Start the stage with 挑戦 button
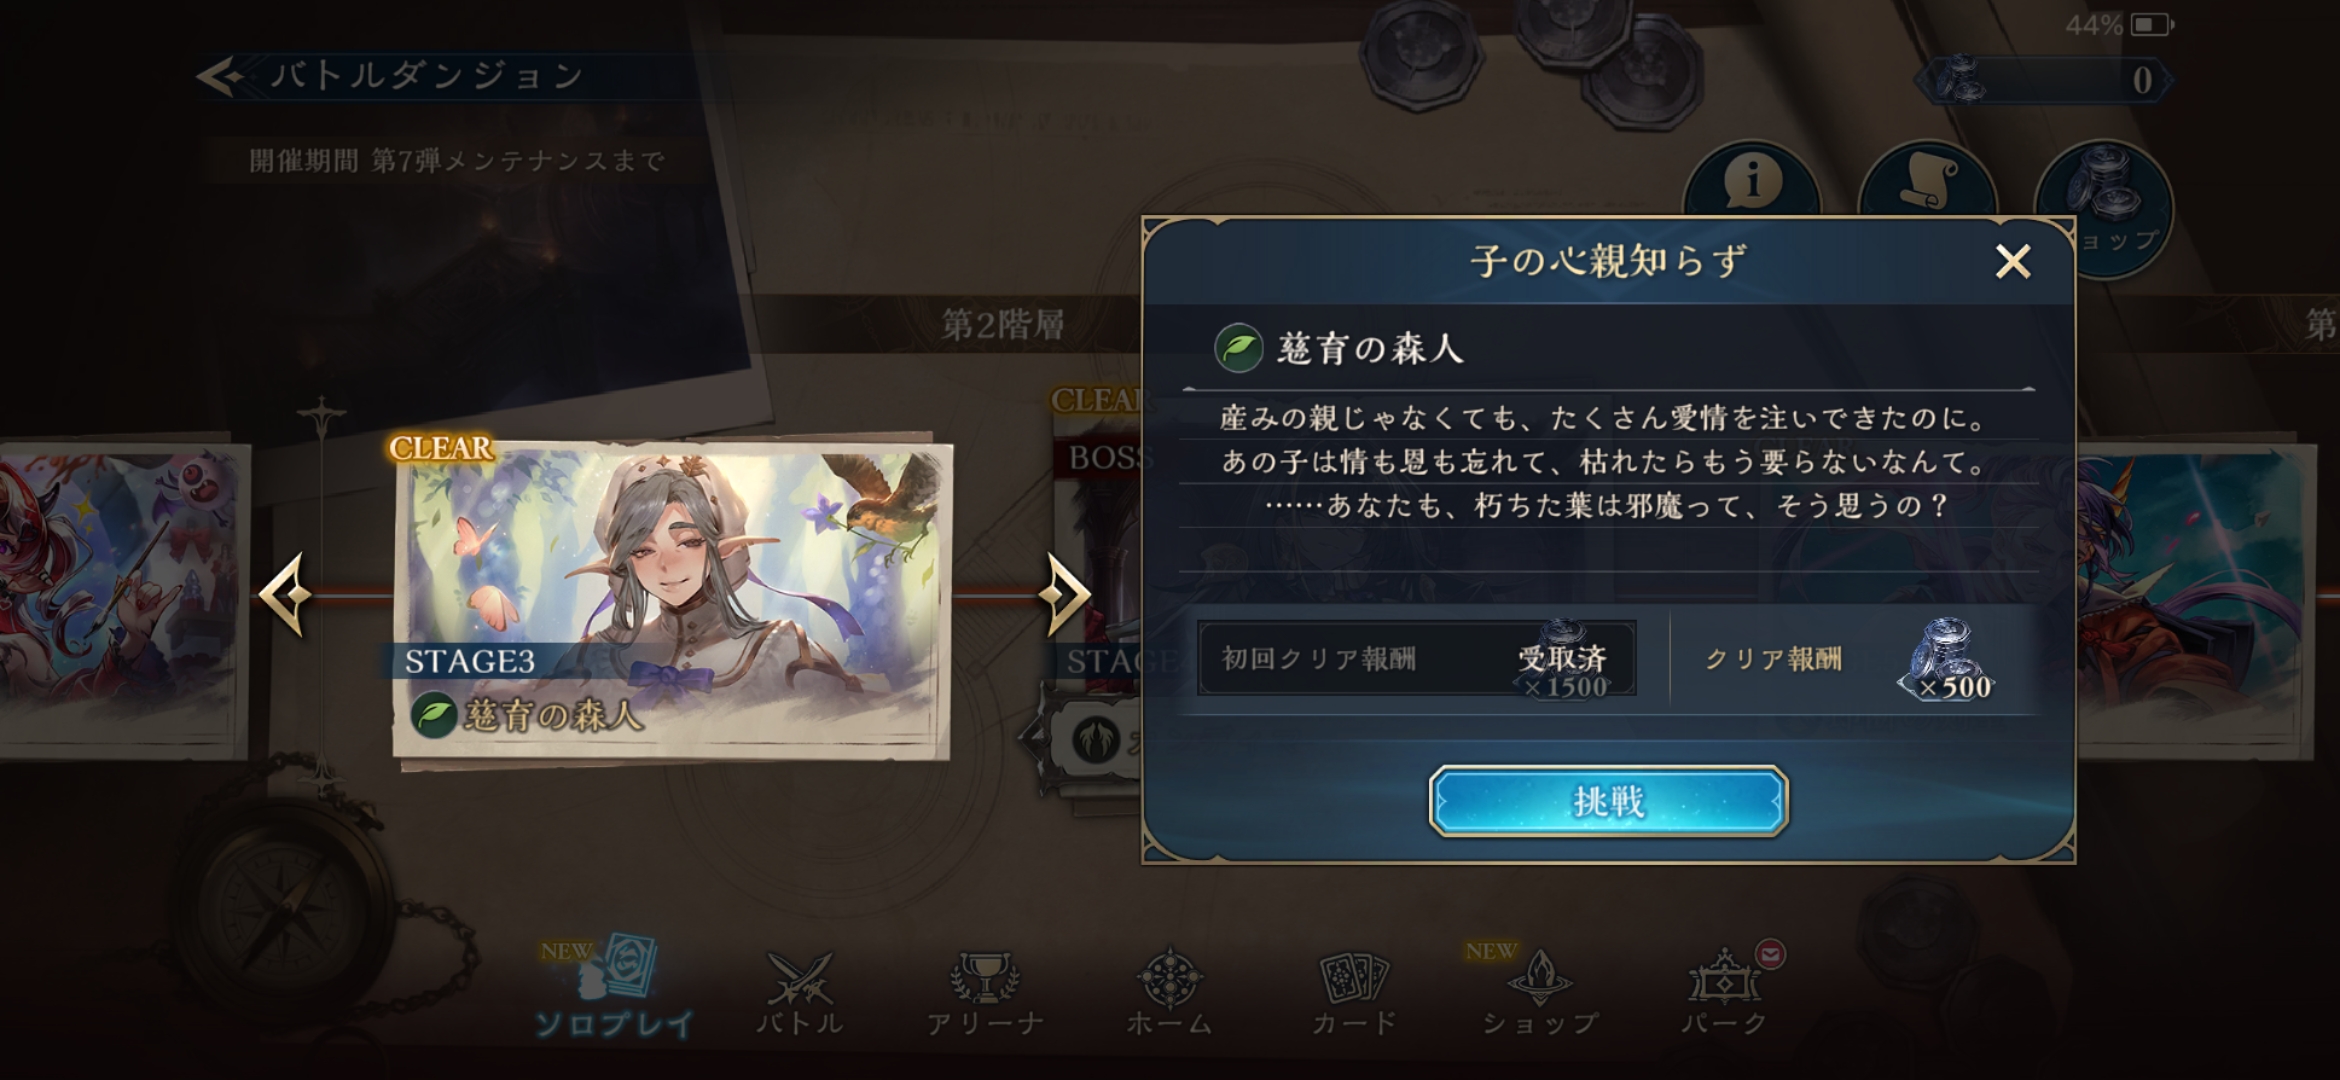 tap(1608, 800)
